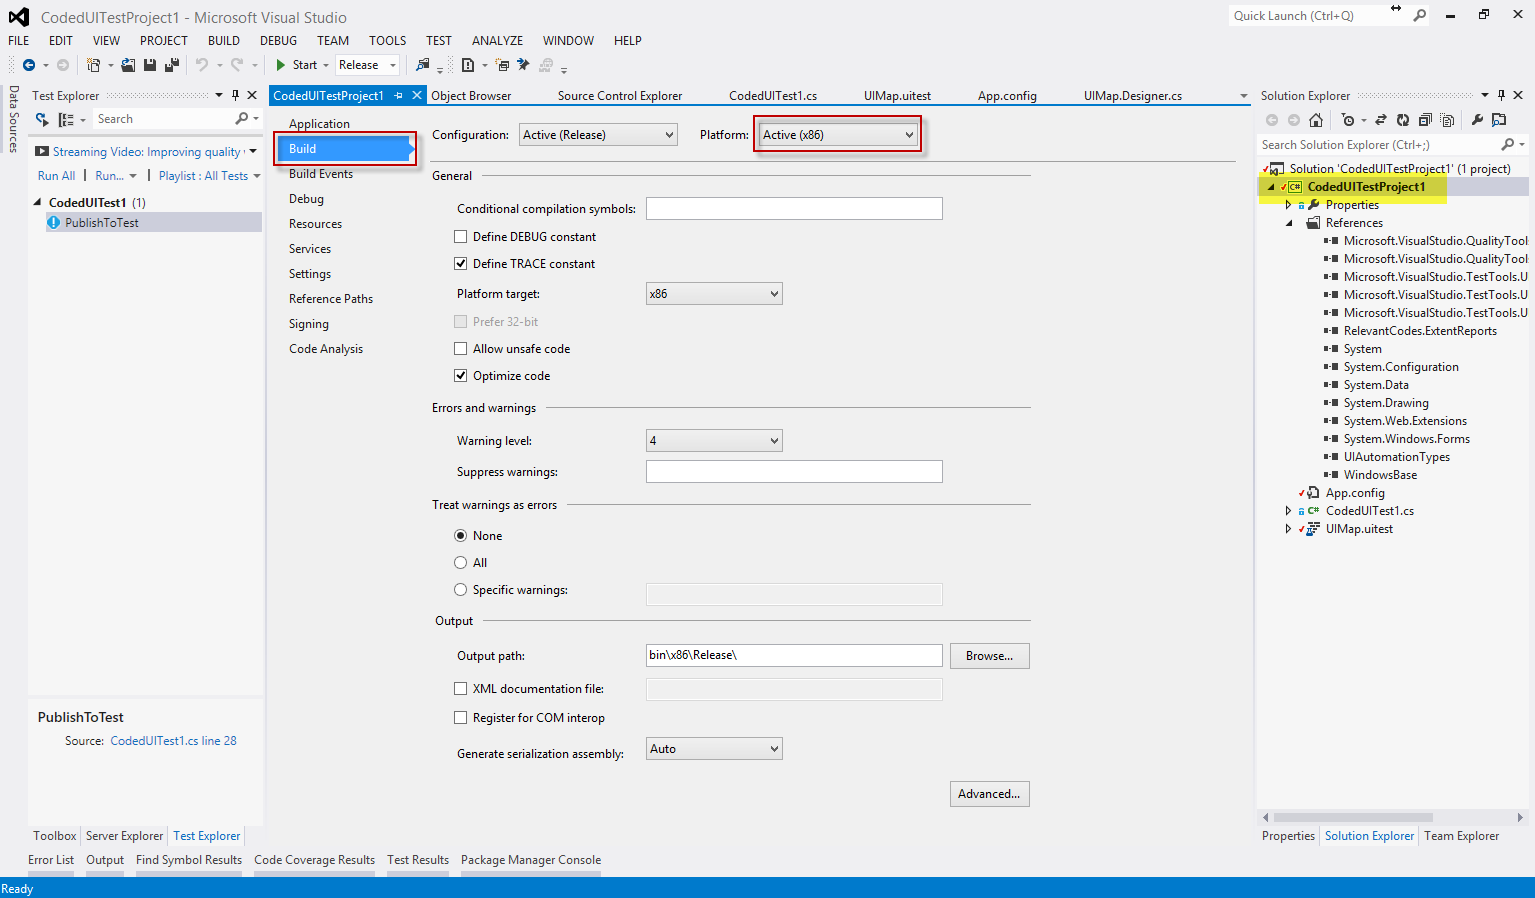Click the Refresh icon in Solution Explorer

(x=1403, y=120)
